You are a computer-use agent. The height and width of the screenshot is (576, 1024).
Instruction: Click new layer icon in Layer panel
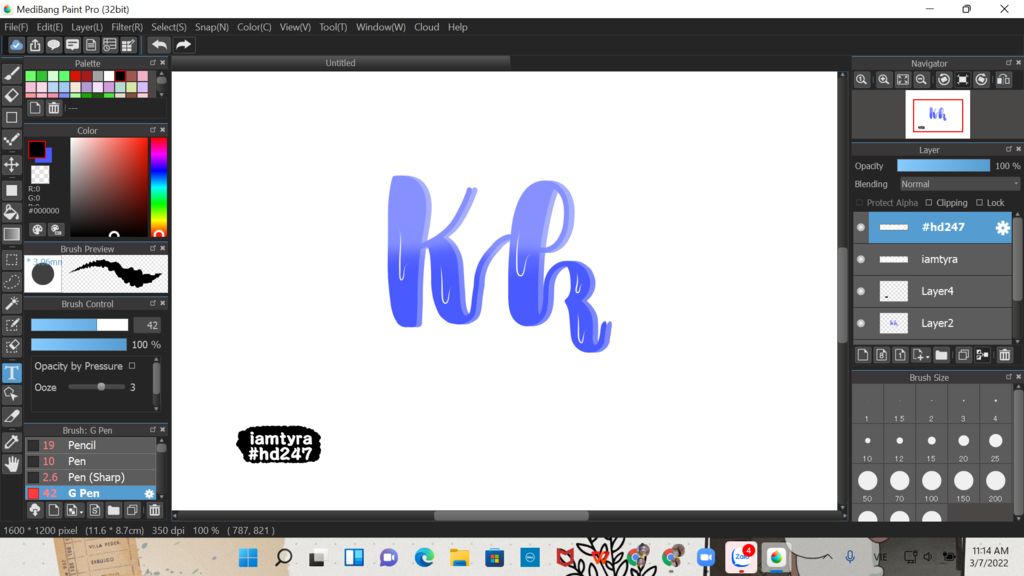coord(863,355)
